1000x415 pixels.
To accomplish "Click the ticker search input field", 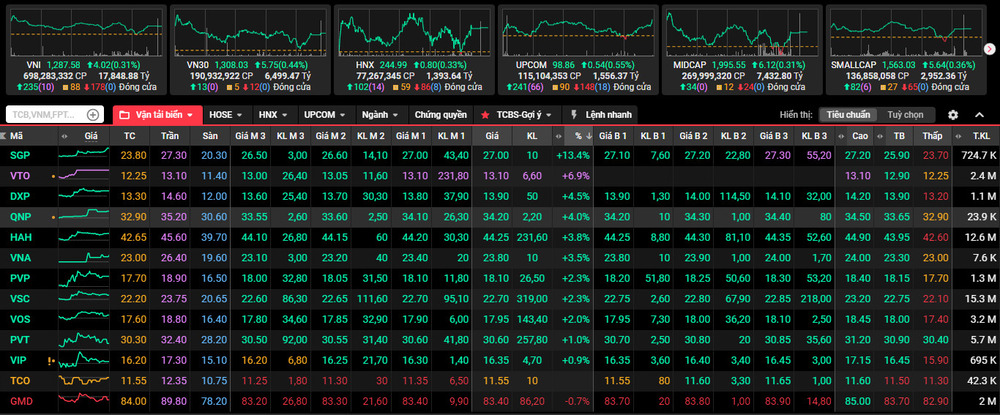I will click(x=45, y=115).
